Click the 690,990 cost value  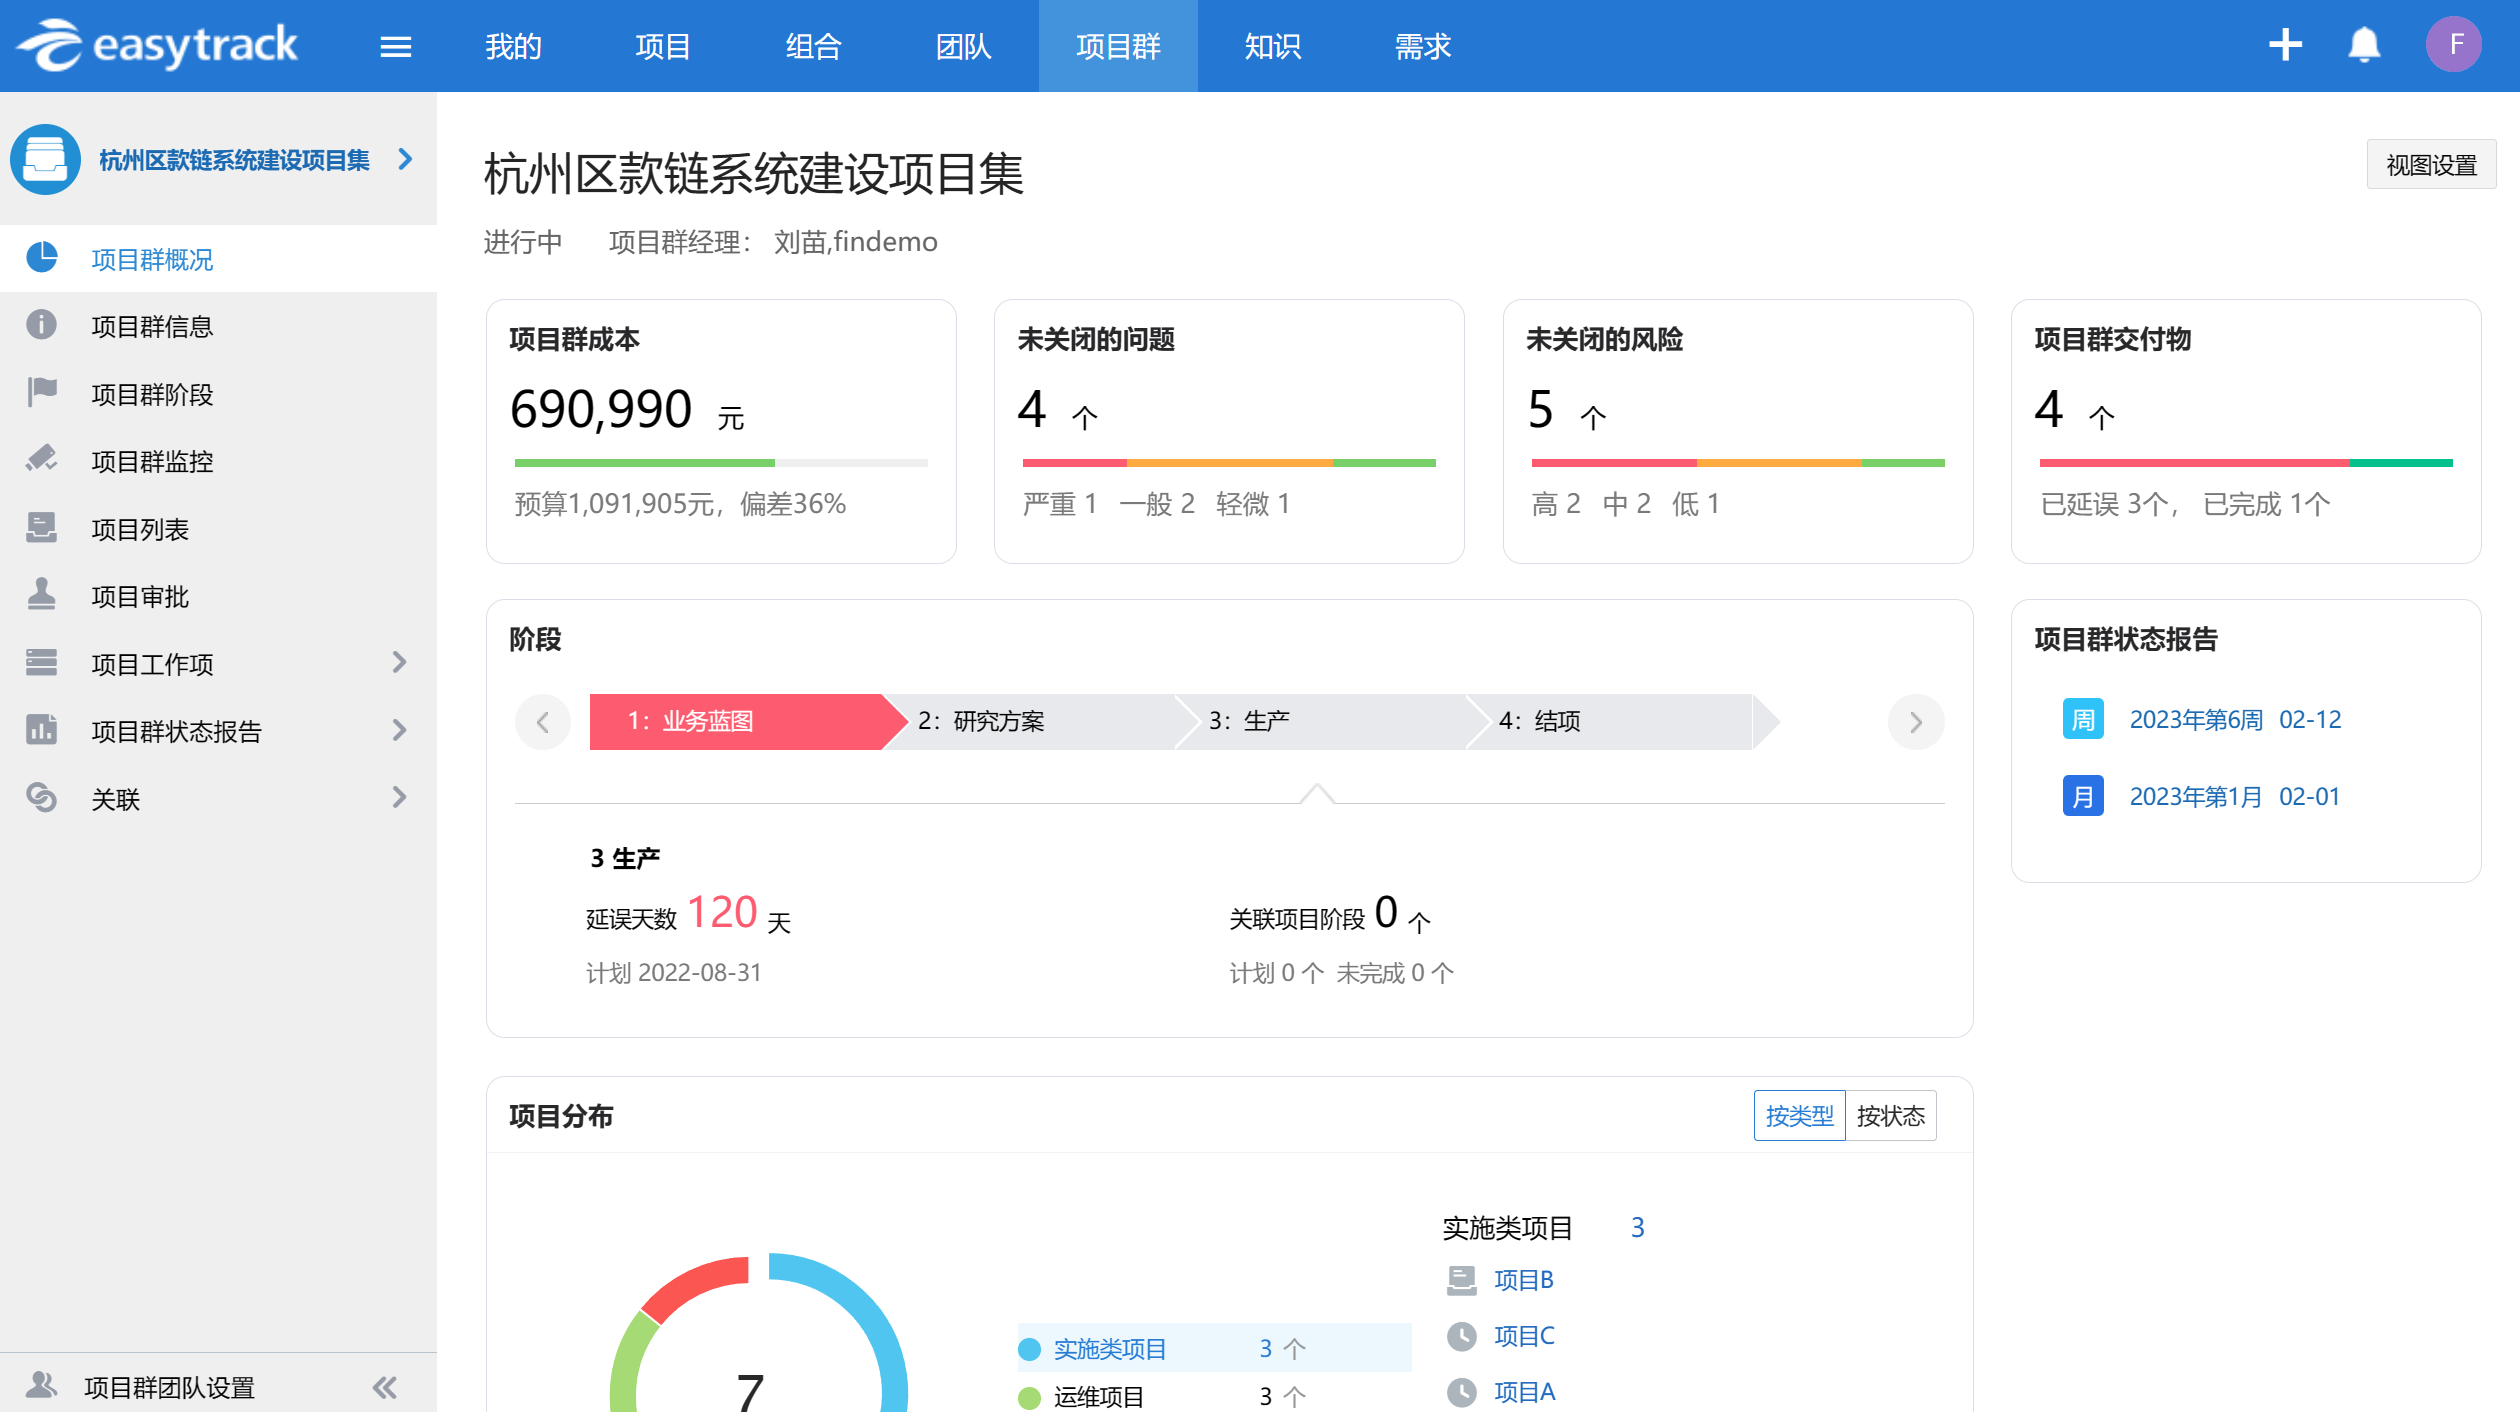coord(601,409)
